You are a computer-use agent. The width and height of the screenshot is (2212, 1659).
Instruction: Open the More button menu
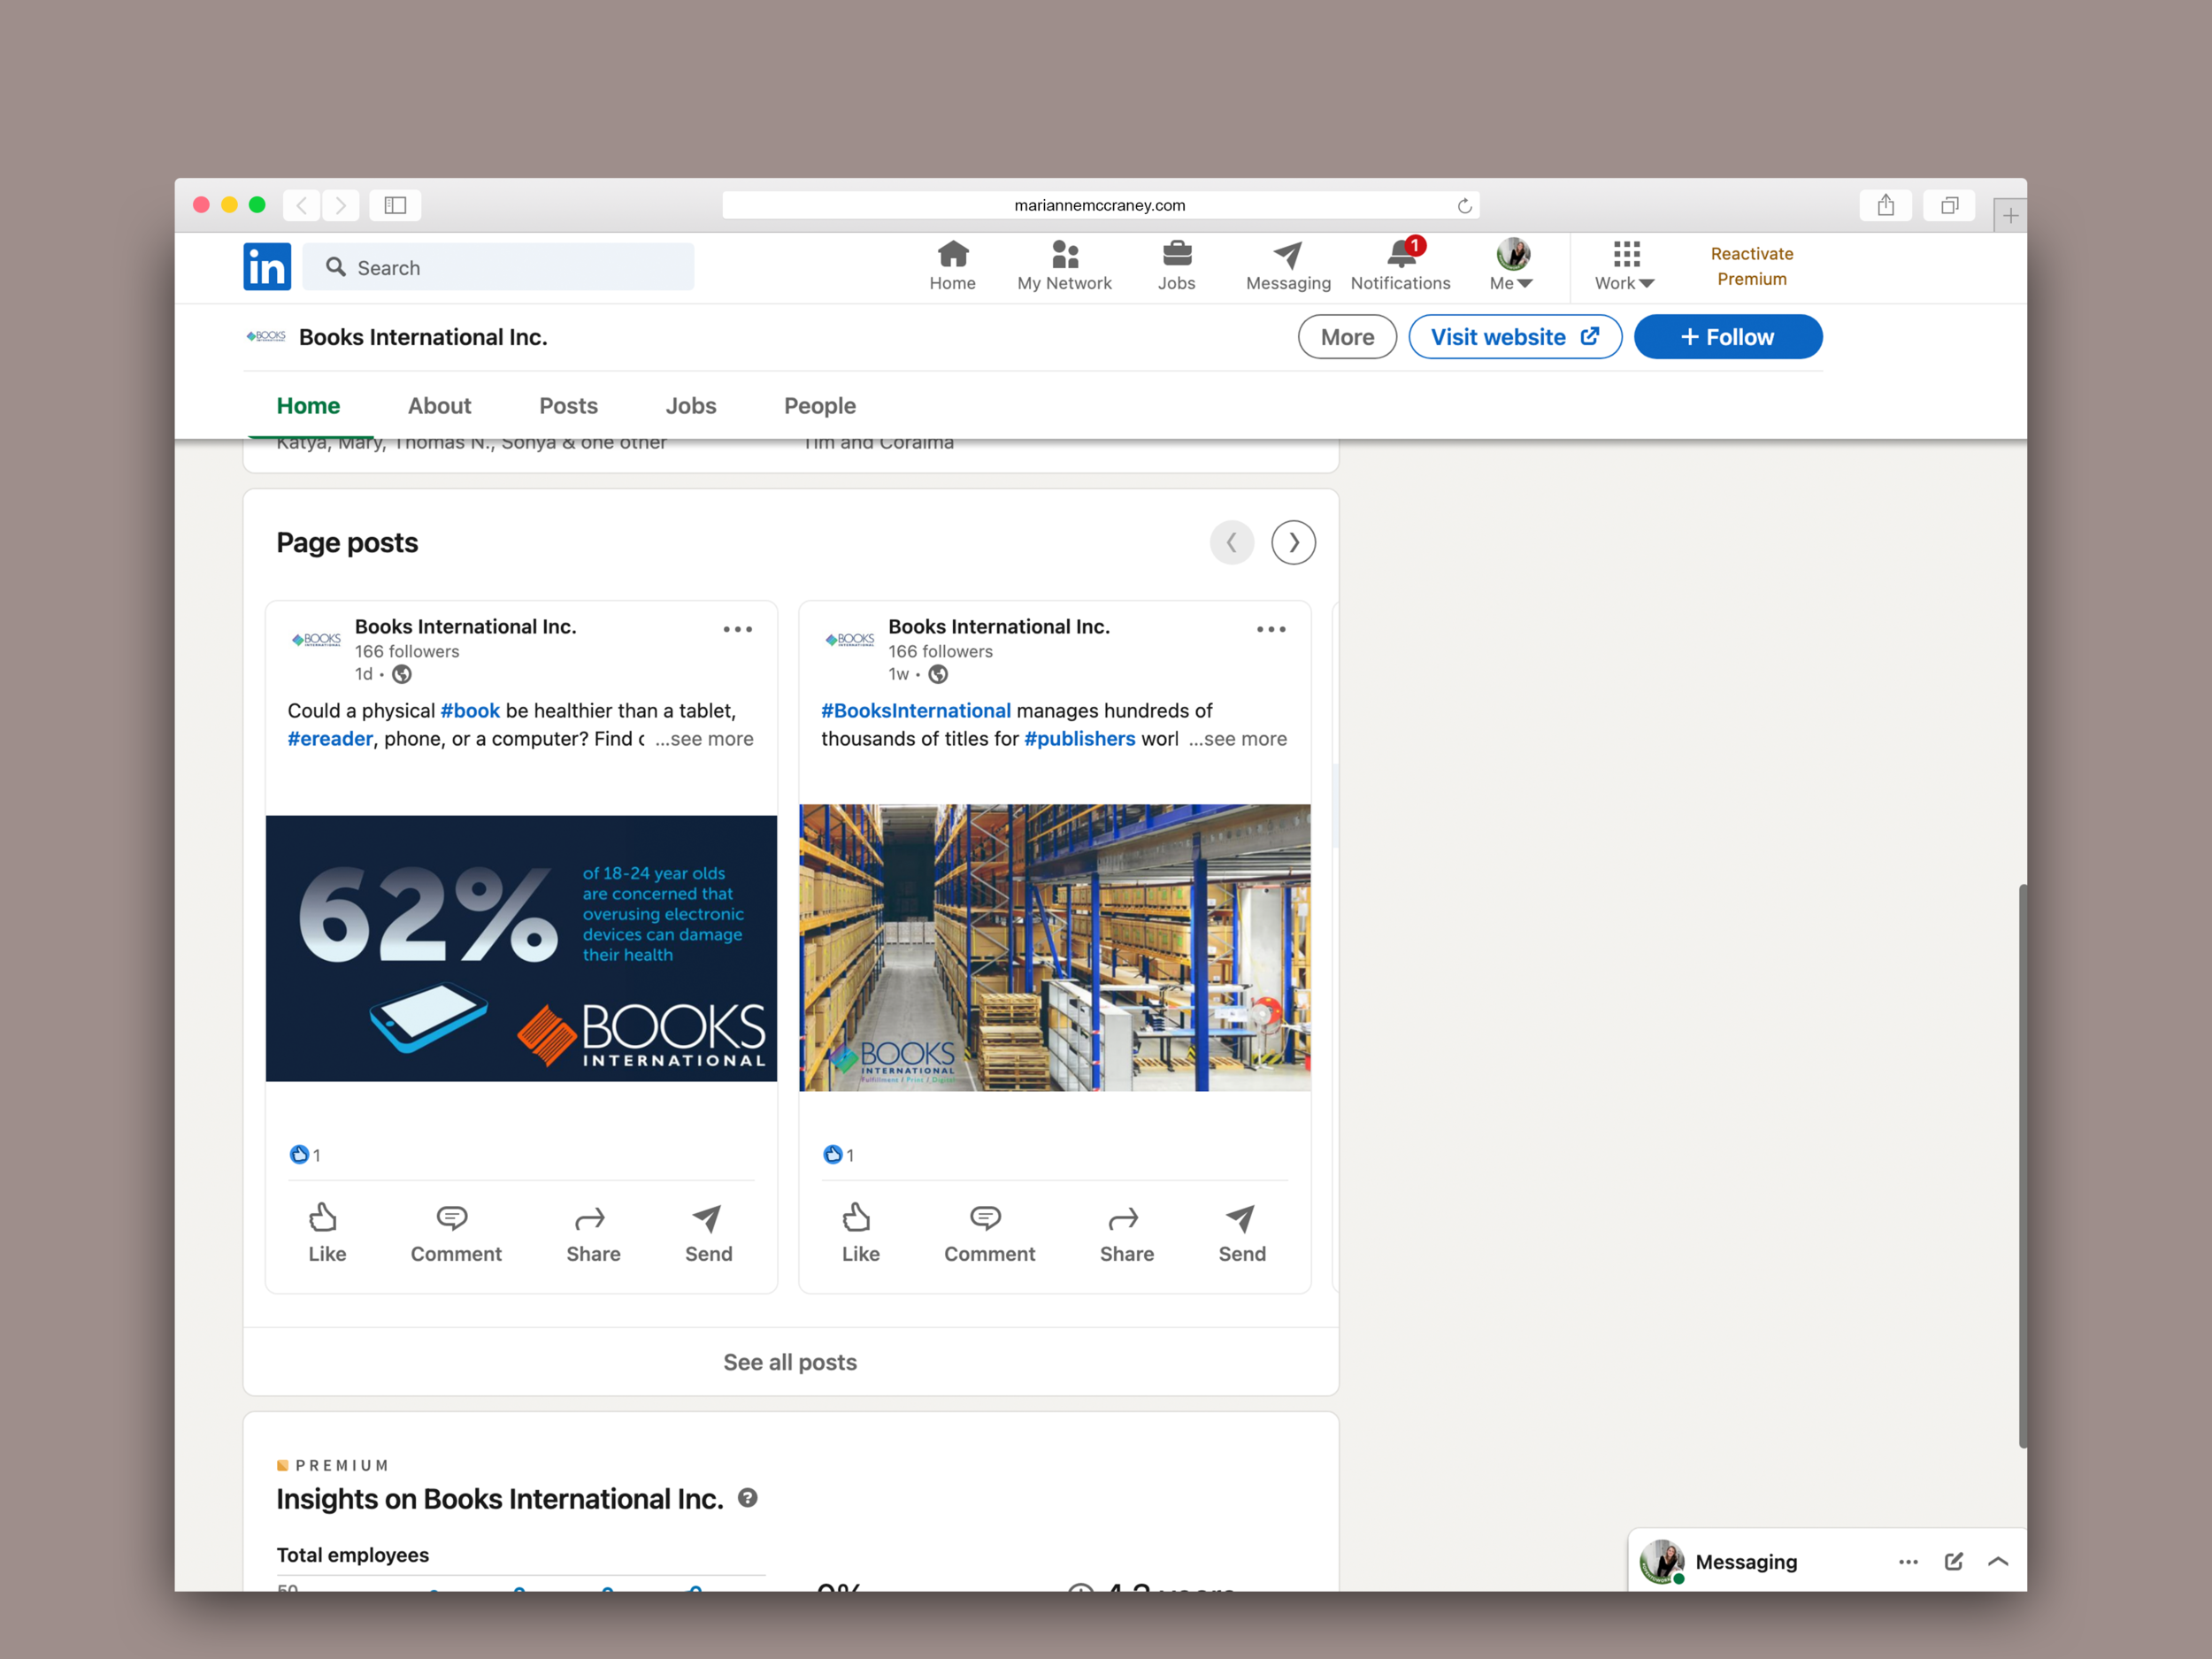click(1347, 337)
